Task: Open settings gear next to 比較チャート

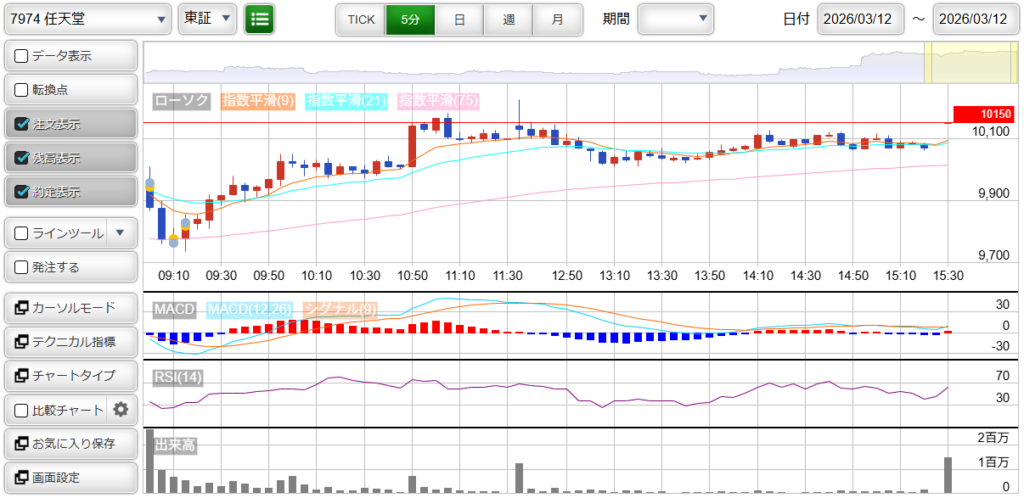Action: tap(121, 409)
